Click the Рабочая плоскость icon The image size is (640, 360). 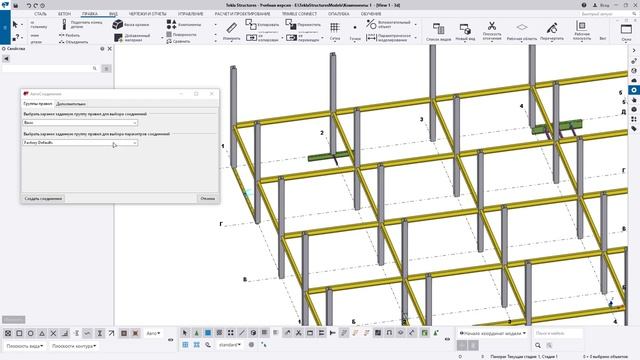pos(581,26)
